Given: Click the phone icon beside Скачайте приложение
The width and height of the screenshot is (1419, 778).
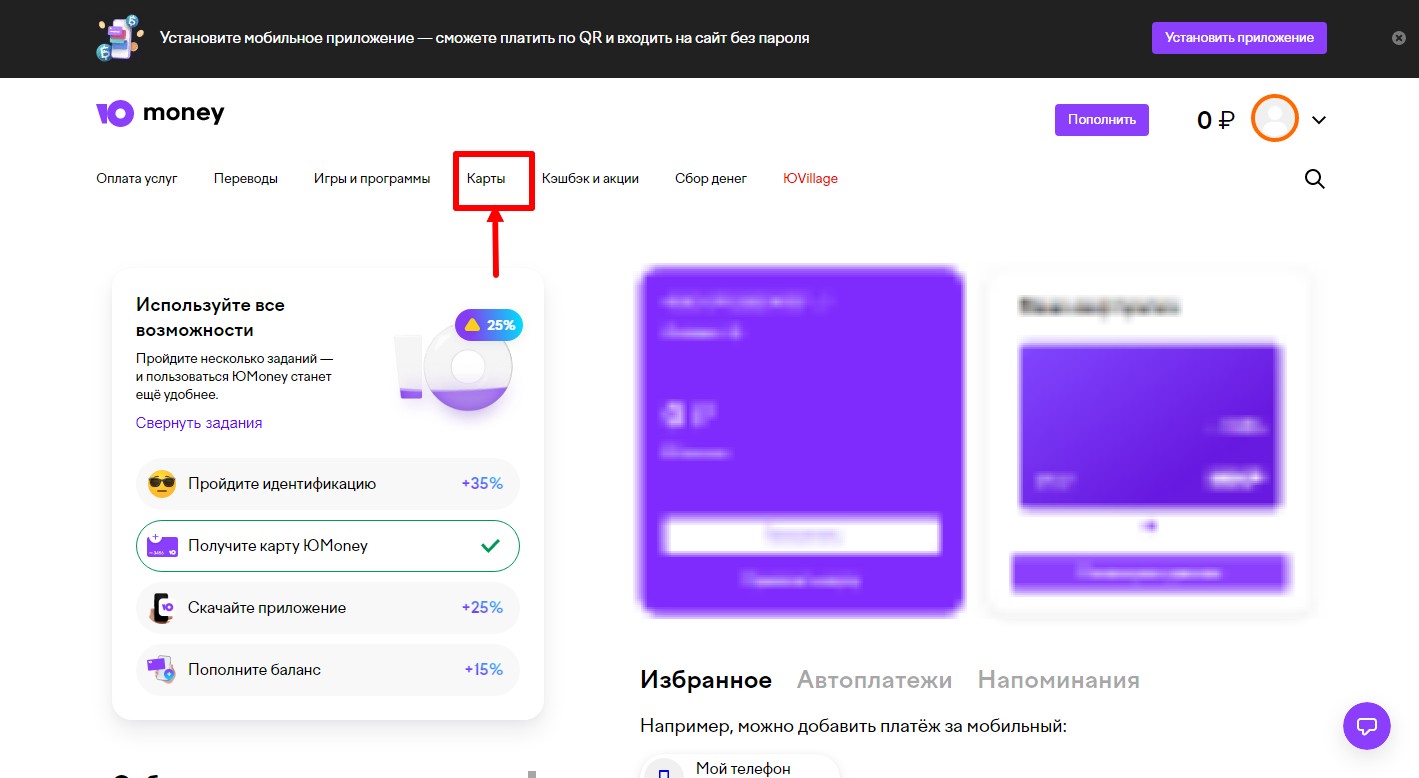Looking at the screenshot, I should click(x=162, y=608).
